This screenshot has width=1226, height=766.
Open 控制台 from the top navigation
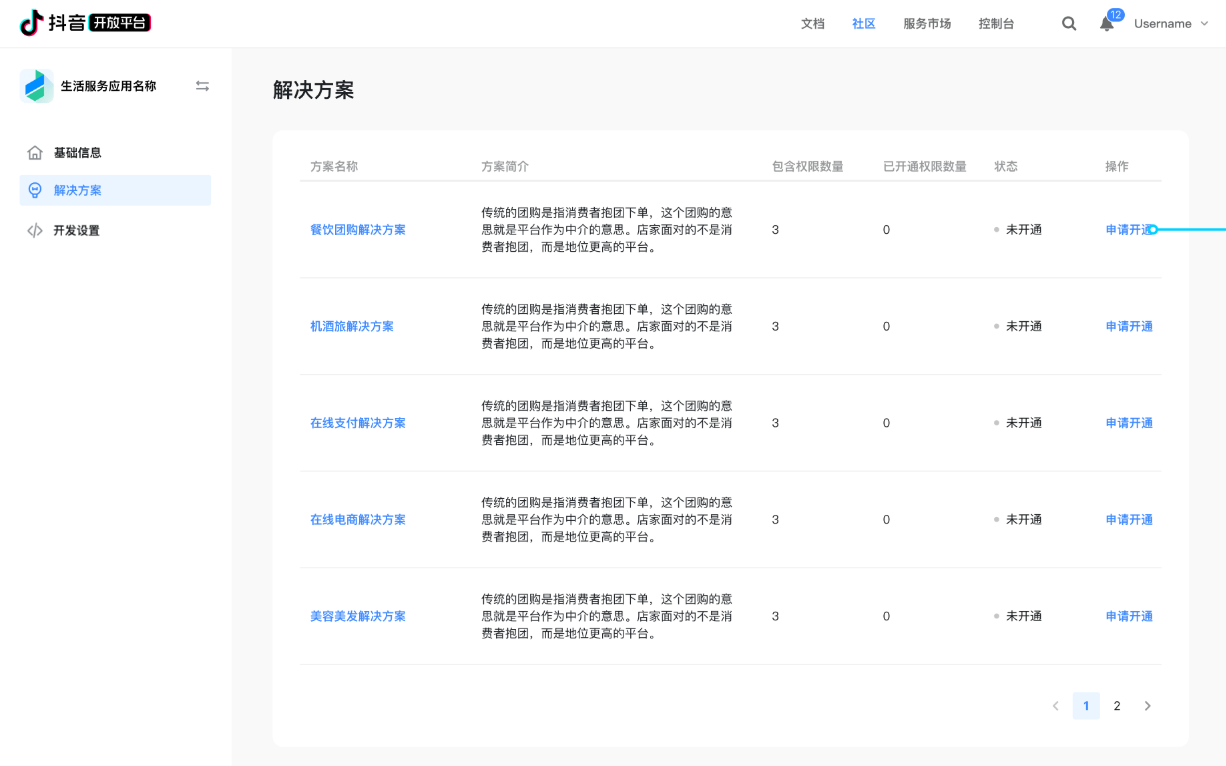996,23
